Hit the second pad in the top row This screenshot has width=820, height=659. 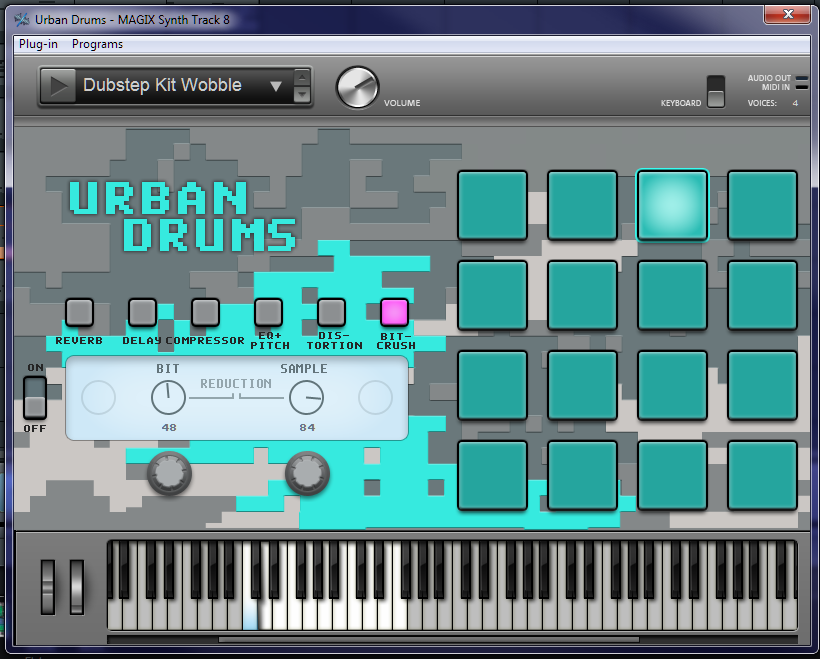pos(582,206)
